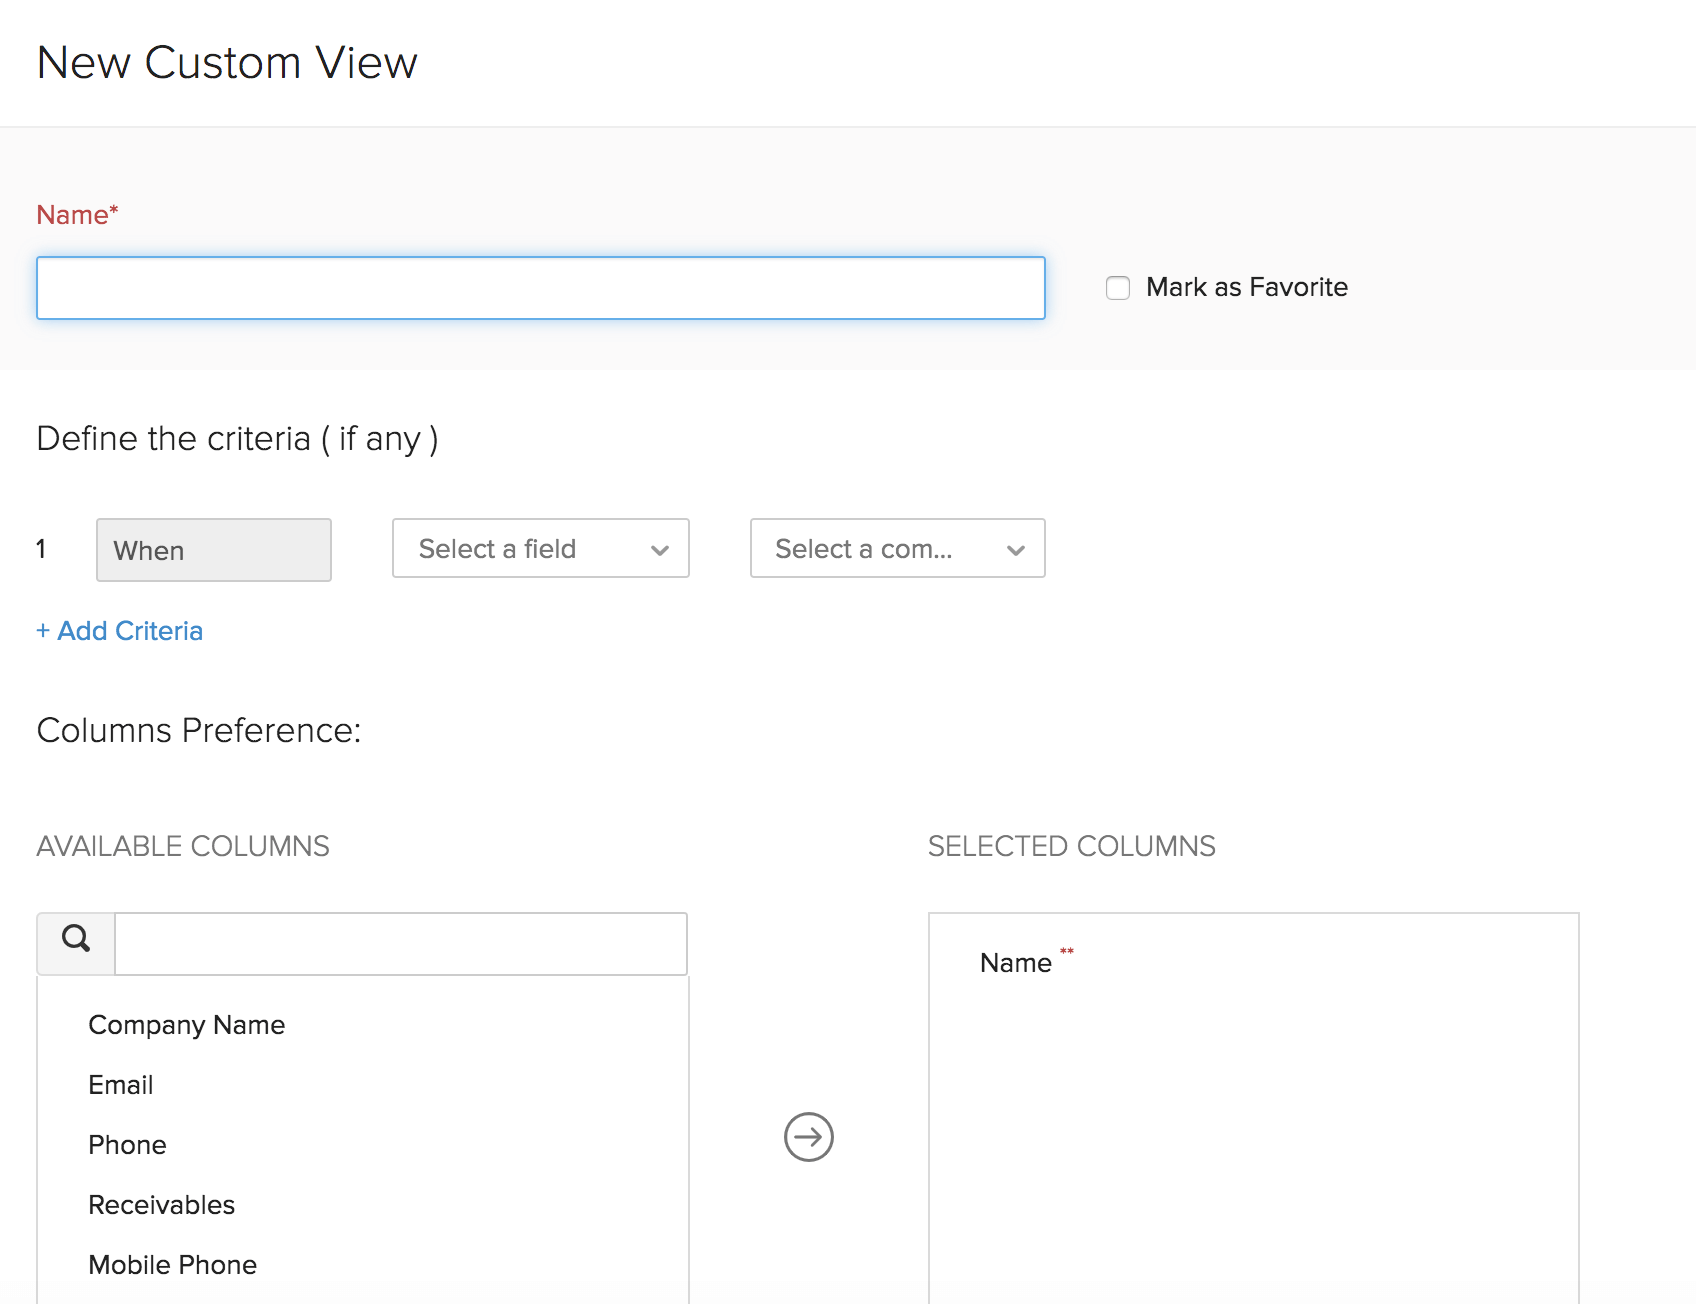Select Receivables from available columns
The width and height of the screenshot is (1696, 1304).
tap(162, 1204)
